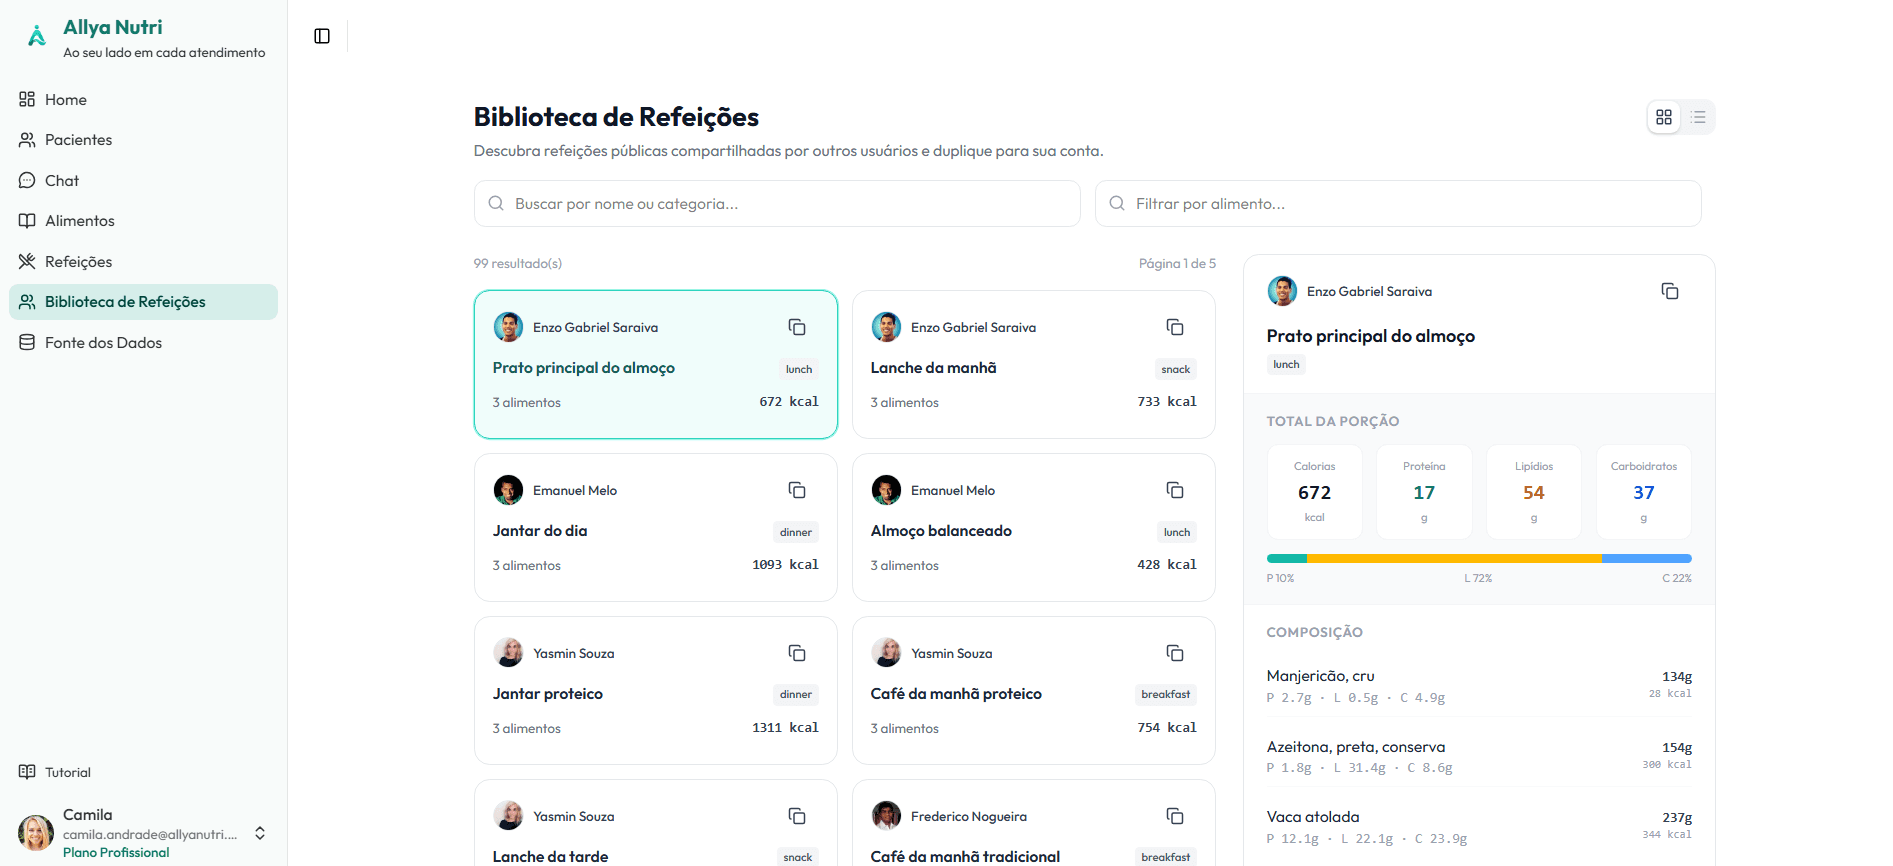Click the lunch tag in the detail panel

pos(1286,365)
